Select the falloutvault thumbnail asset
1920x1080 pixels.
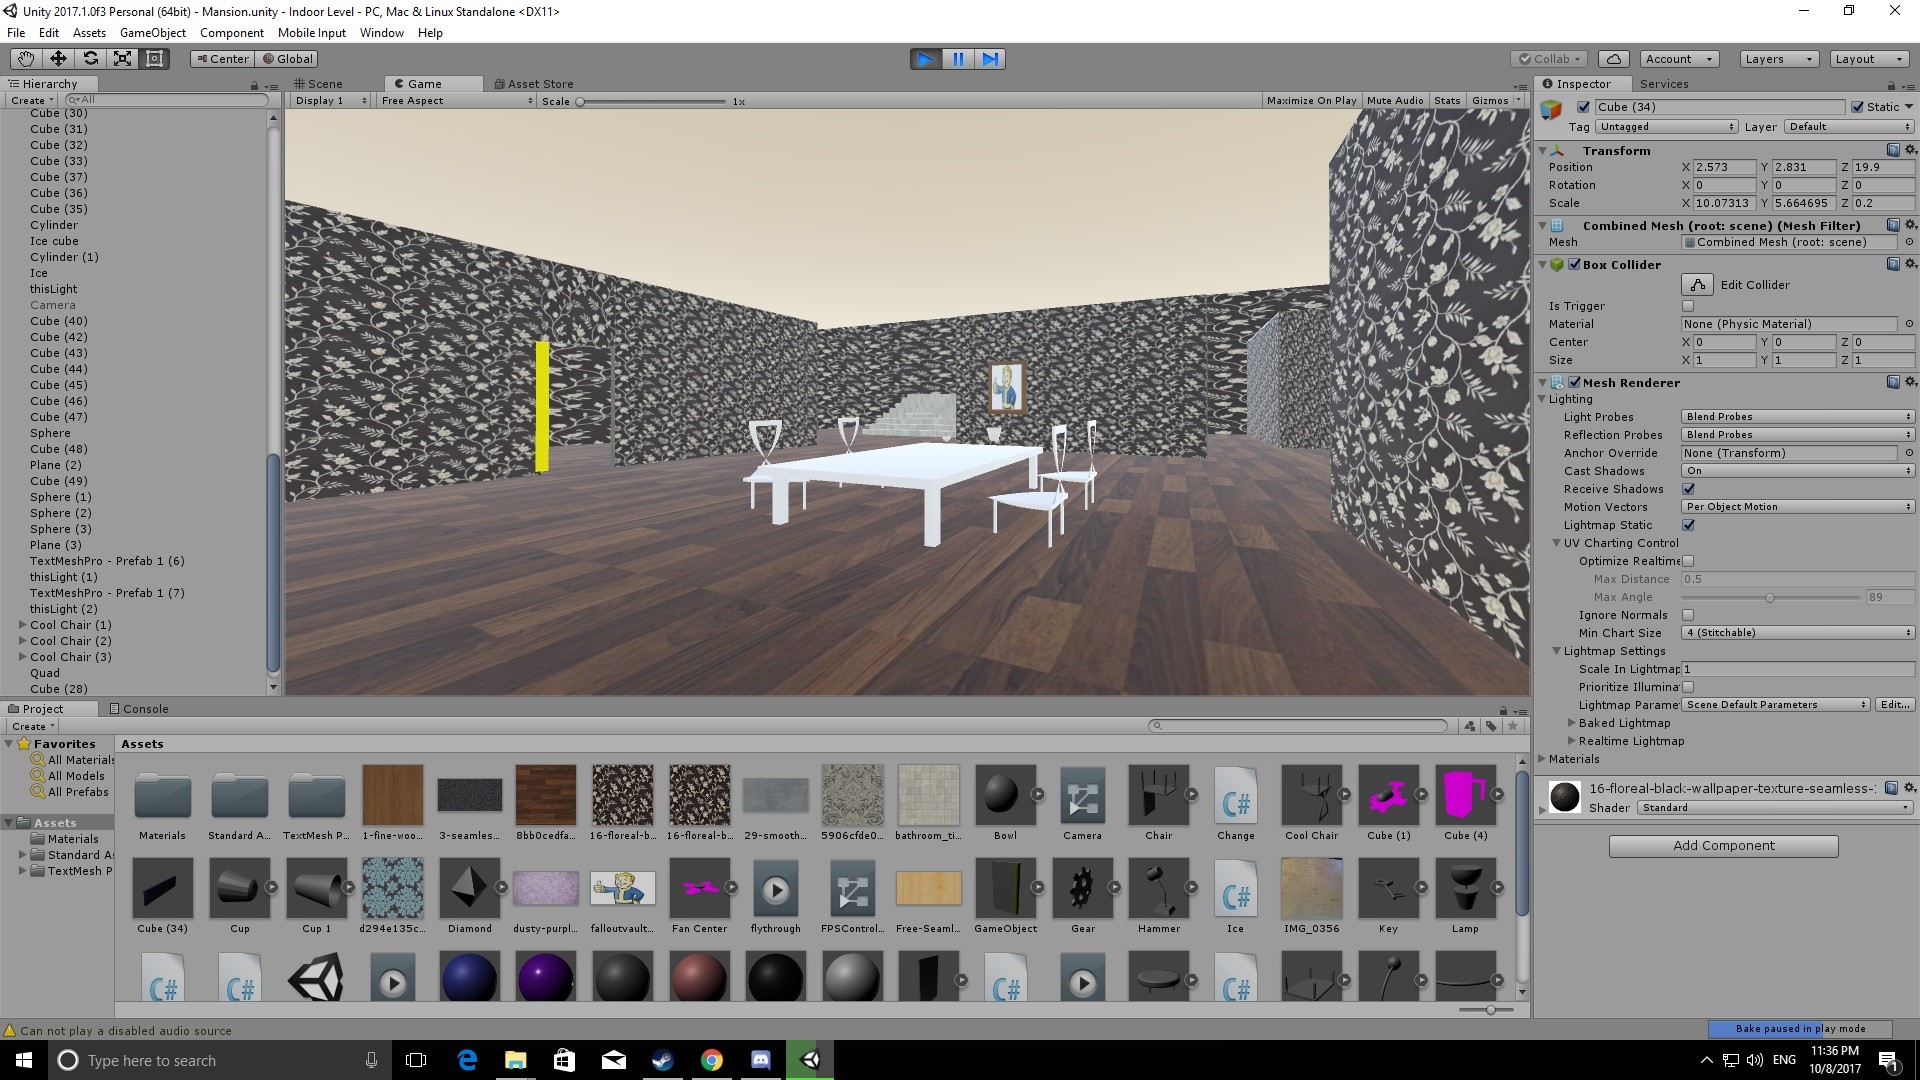click(622, 888)
